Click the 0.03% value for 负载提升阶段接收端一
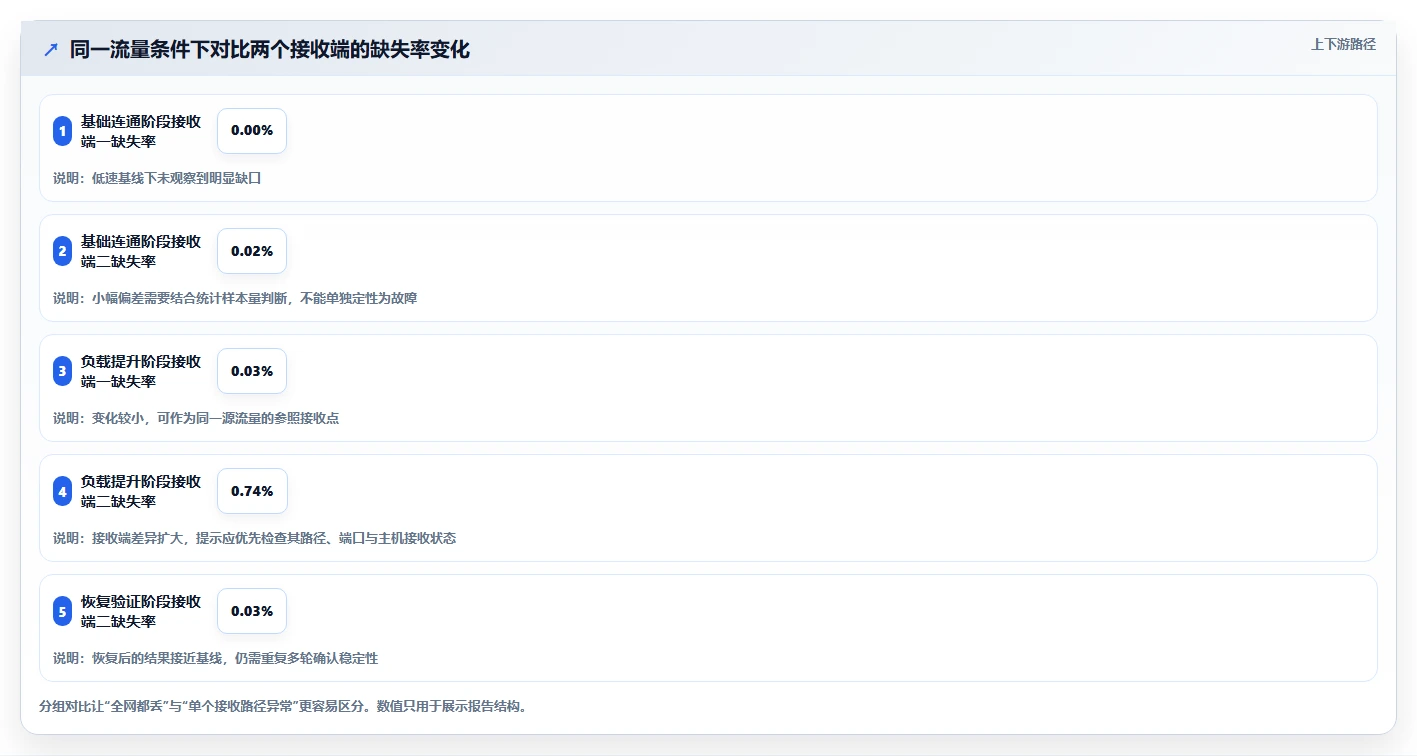Screen dimensions: 1417x756 click(252, 371)
